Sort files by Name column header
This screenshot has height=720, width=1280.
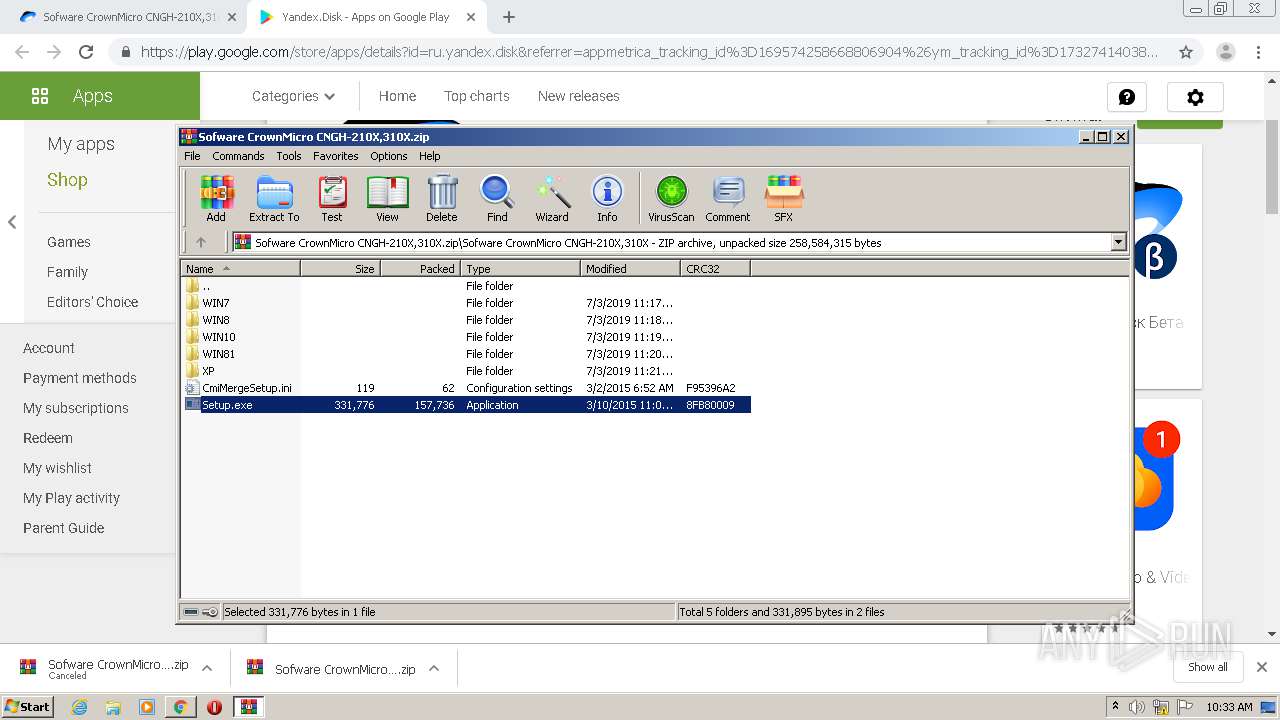pyautogui.click(x=241, y=268)
